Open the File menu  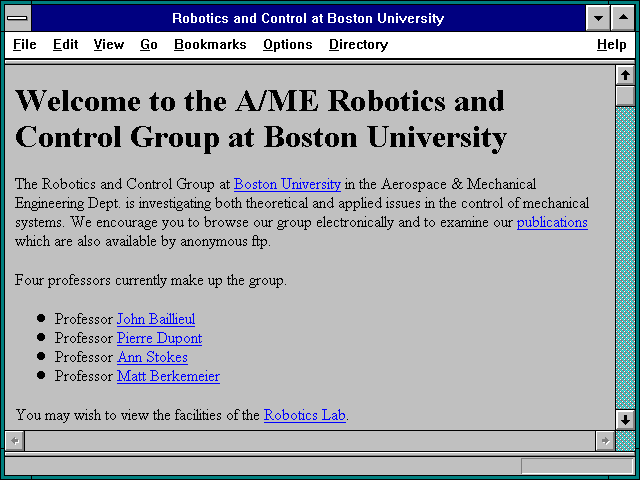pos(24,44)
